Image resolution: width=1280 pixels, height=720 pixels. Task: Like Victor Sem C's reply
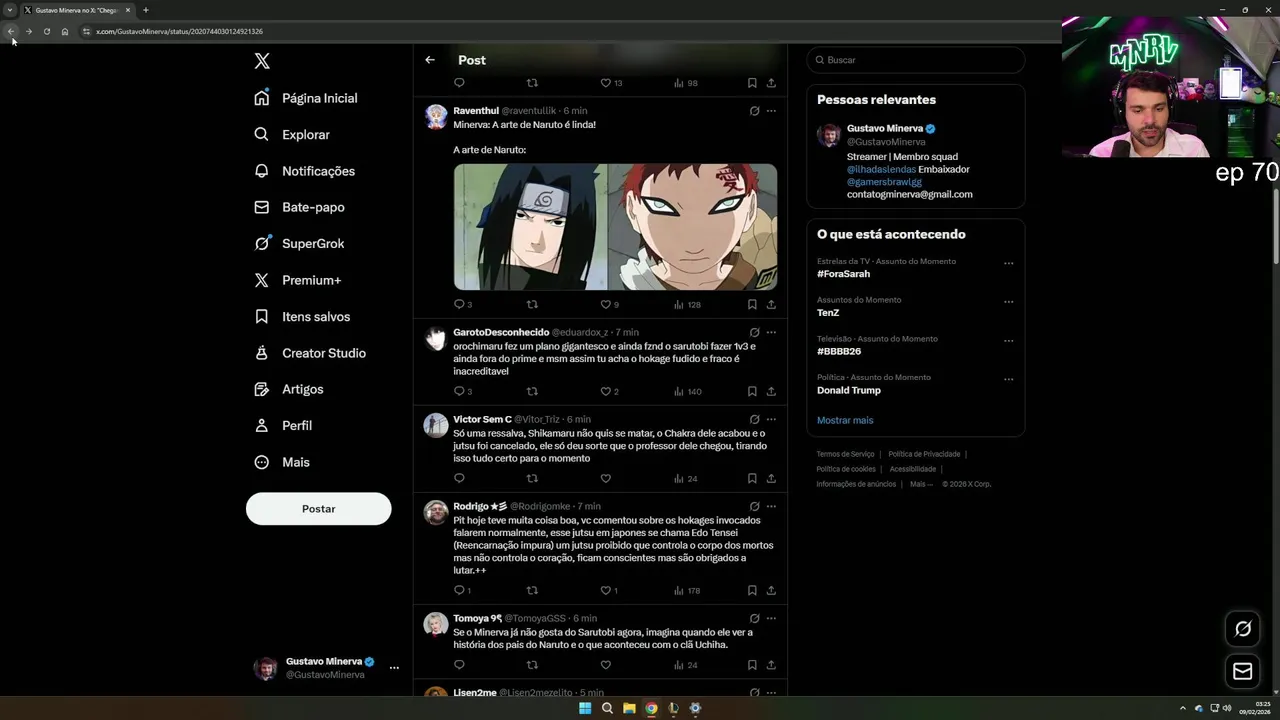click(605, 478)
